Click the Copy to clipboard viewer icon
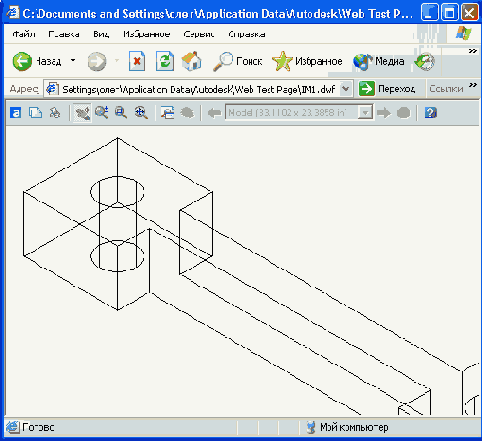Image resolution: width=482 pixels, height=441 pixels. 35,113
